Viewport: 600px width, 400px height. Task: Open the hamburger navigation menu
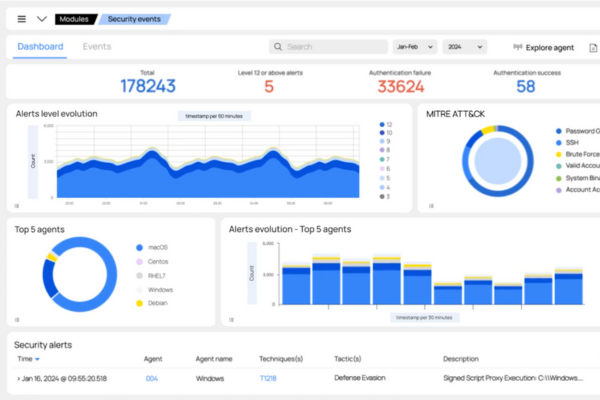(22, 18)
